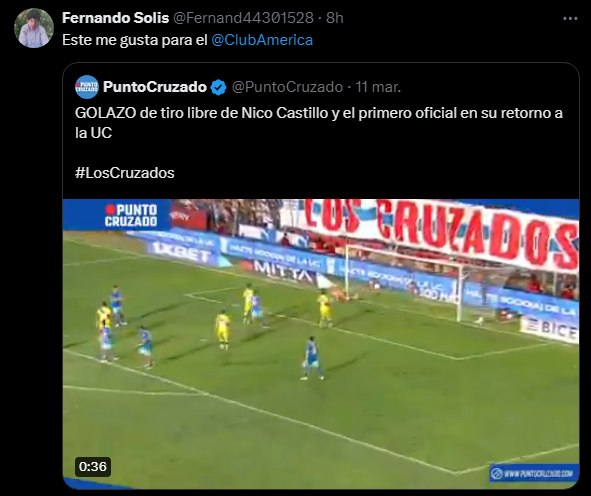Screen dimensions: 591x496
Task: Play the quoted goal video
Action: click(x=321, y=344)
